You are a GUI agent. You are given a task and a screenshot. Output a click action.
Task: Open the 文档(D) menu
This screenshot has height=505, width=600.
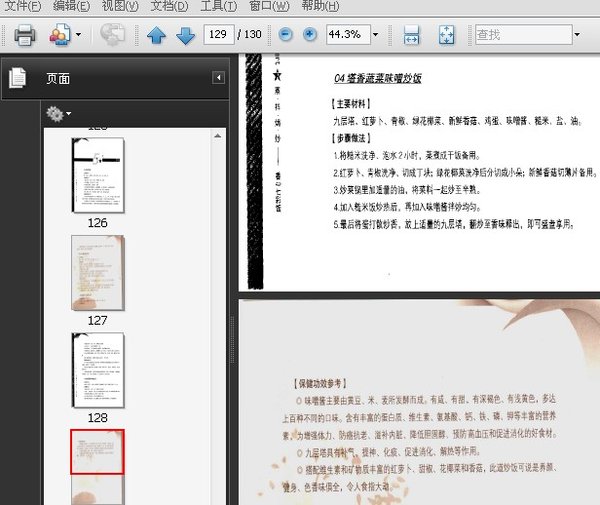(169, 6)
